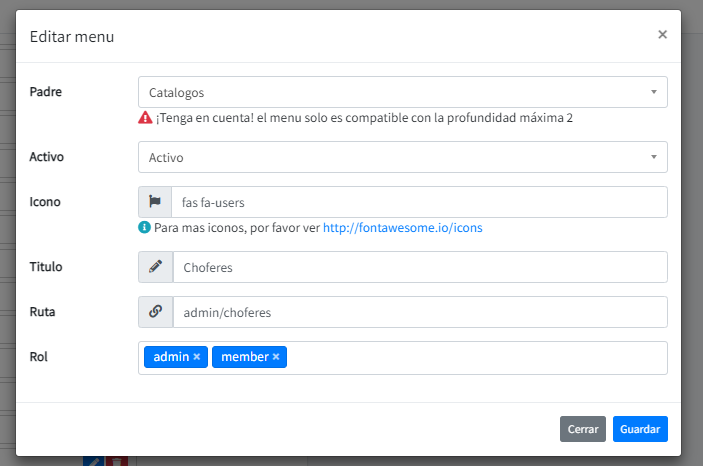The height and width of the screenshot is (466, 703).
Task: Click the pencil icon beside Titulo
Action: [x=155, y=267]
